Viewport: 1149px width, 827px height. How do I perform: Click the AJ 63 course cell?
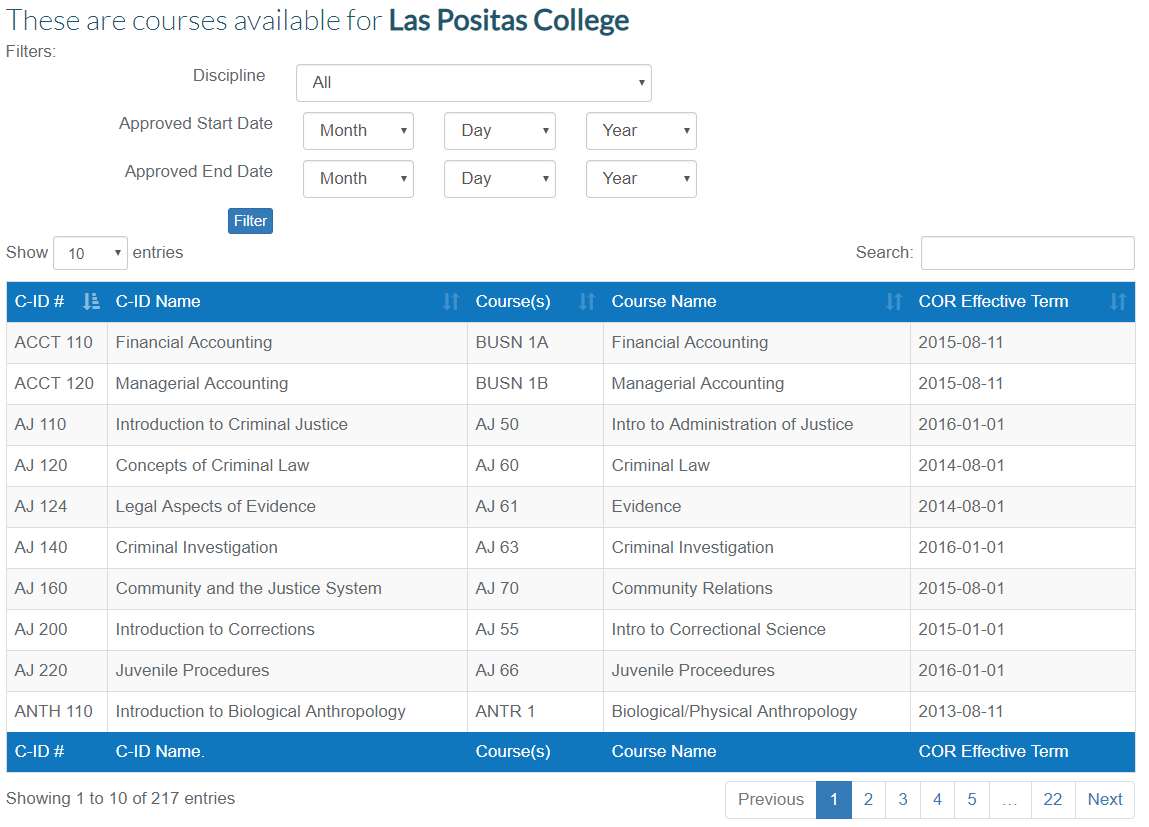pyautogui.click(x=536, y=548)
